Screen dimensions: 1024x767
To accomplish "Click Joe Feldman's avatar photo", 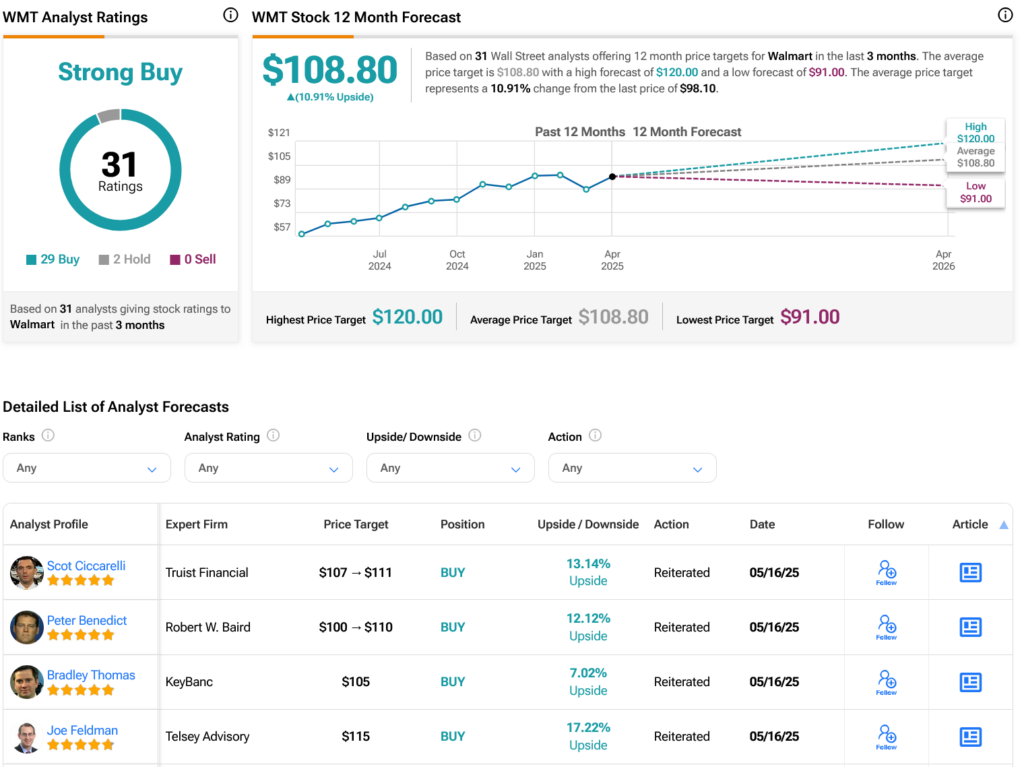I will click(x=27, y=737).
